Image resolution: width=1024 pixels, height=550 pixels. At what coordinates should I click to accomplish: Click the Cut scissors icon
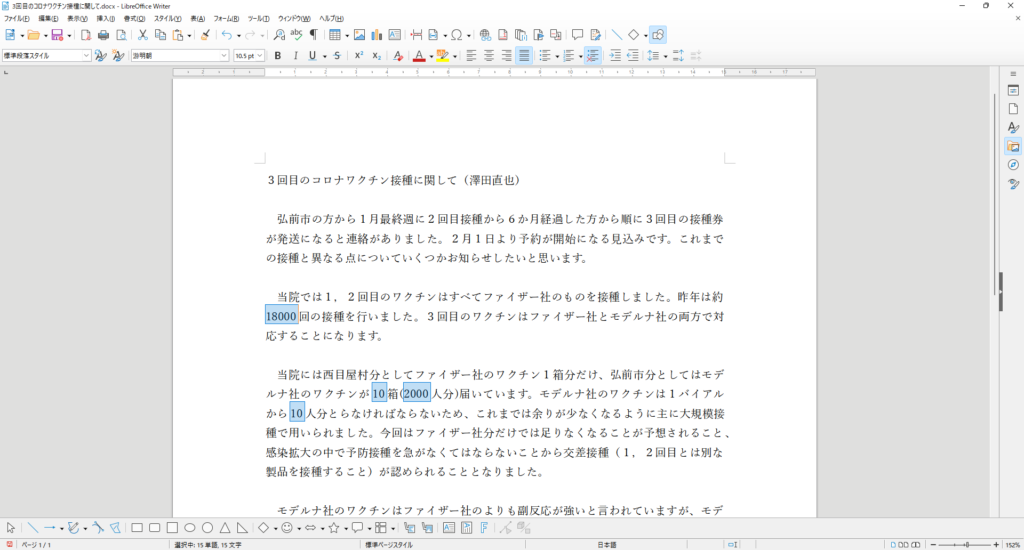142,35
